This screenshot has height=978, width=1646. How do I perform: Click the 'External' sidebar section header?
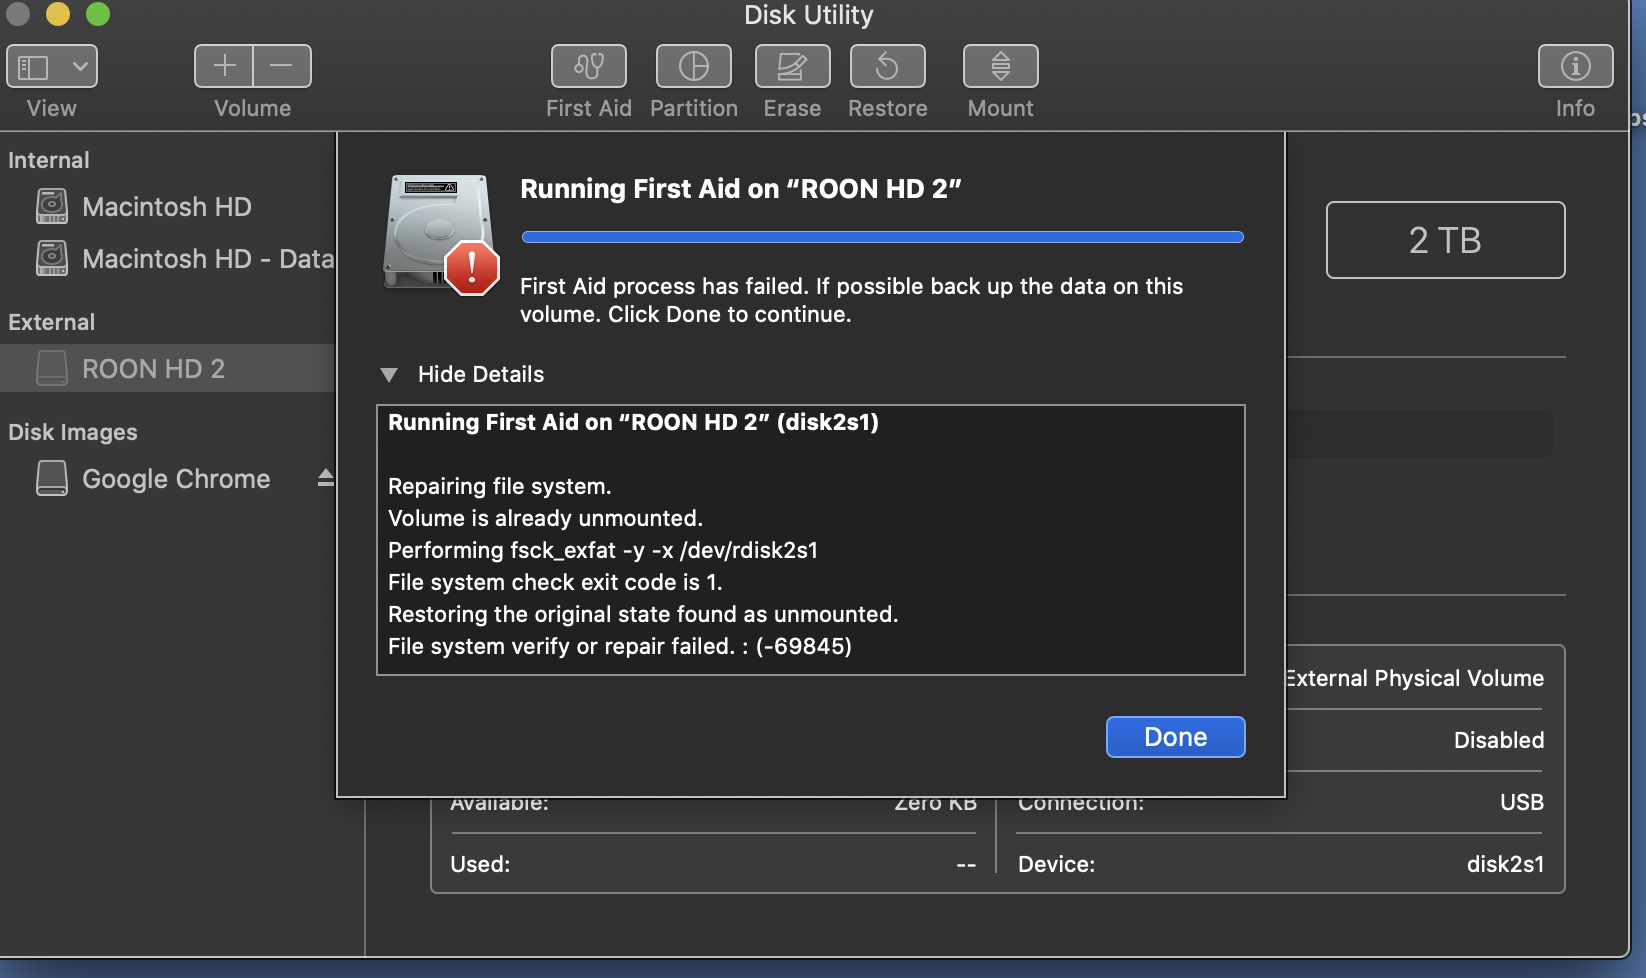[52, 322]
